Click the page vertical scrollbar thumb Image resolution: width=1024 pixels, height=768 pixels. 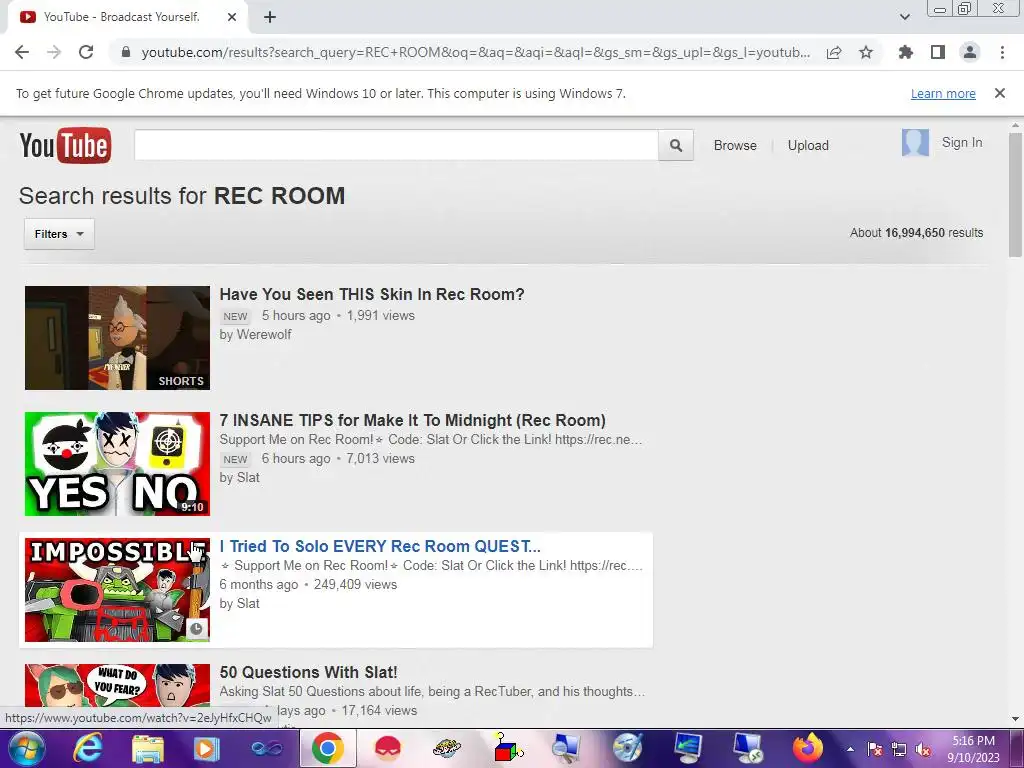point(1015,195)
